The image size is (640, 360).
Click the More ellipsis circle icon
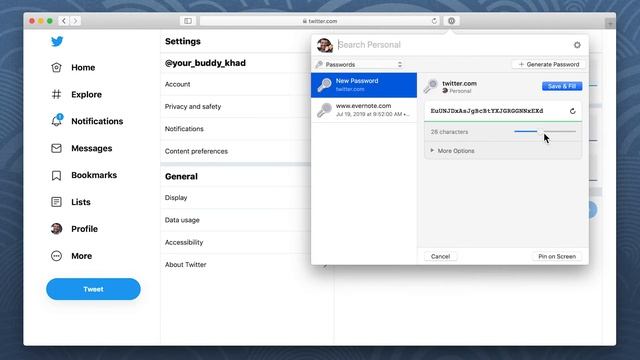(x=56, y=256)
